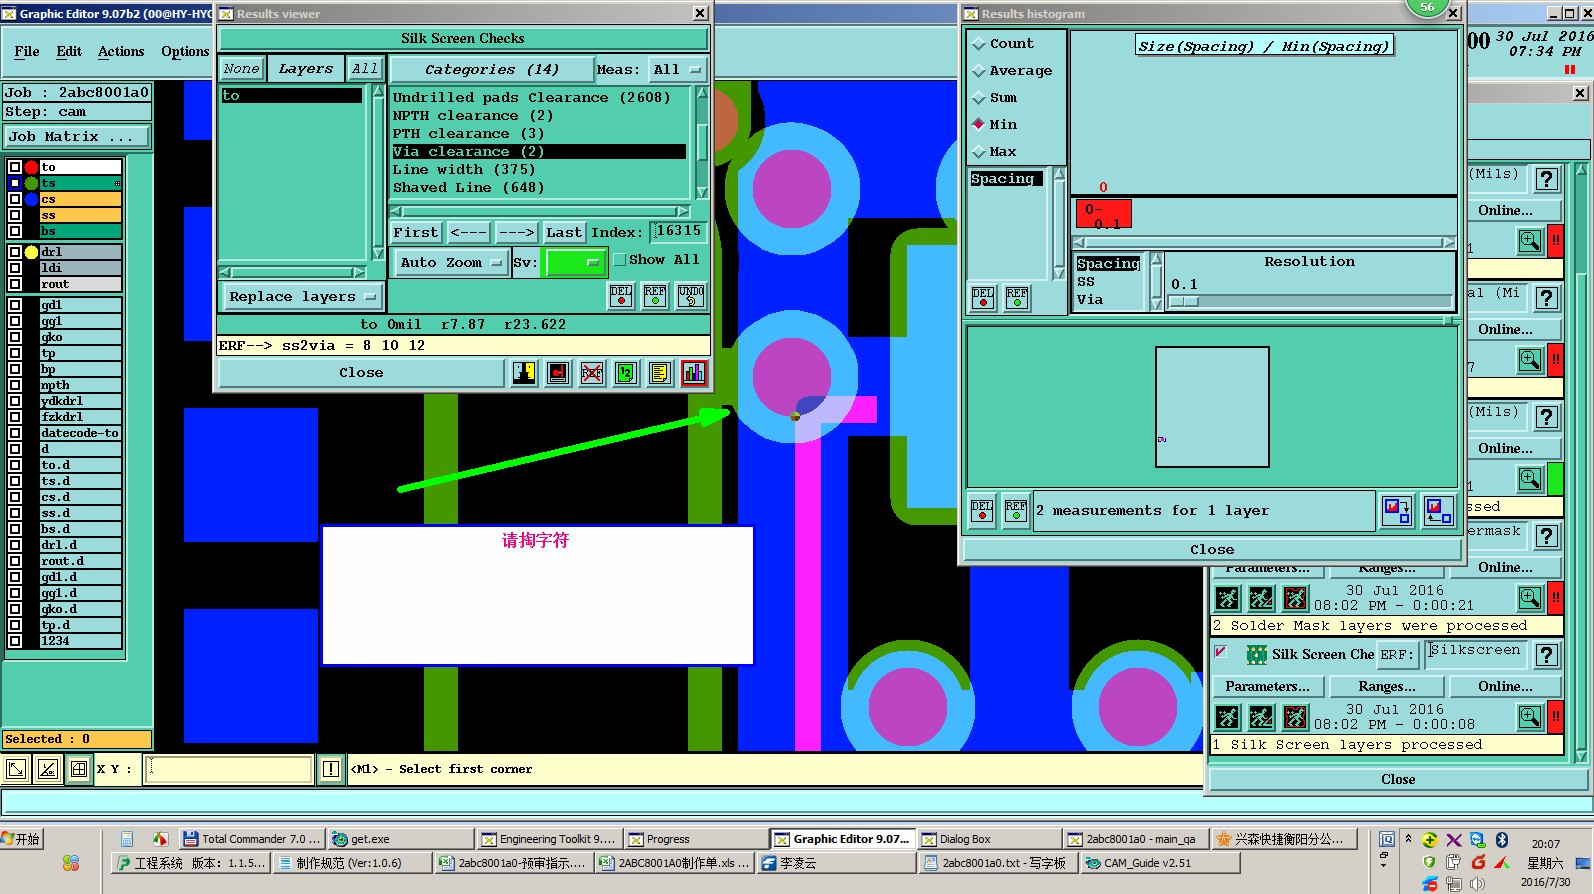Click REF icon under Spacing list in histogram
This screenshot has height=894, width=1594.
(x=1017, y=298)
